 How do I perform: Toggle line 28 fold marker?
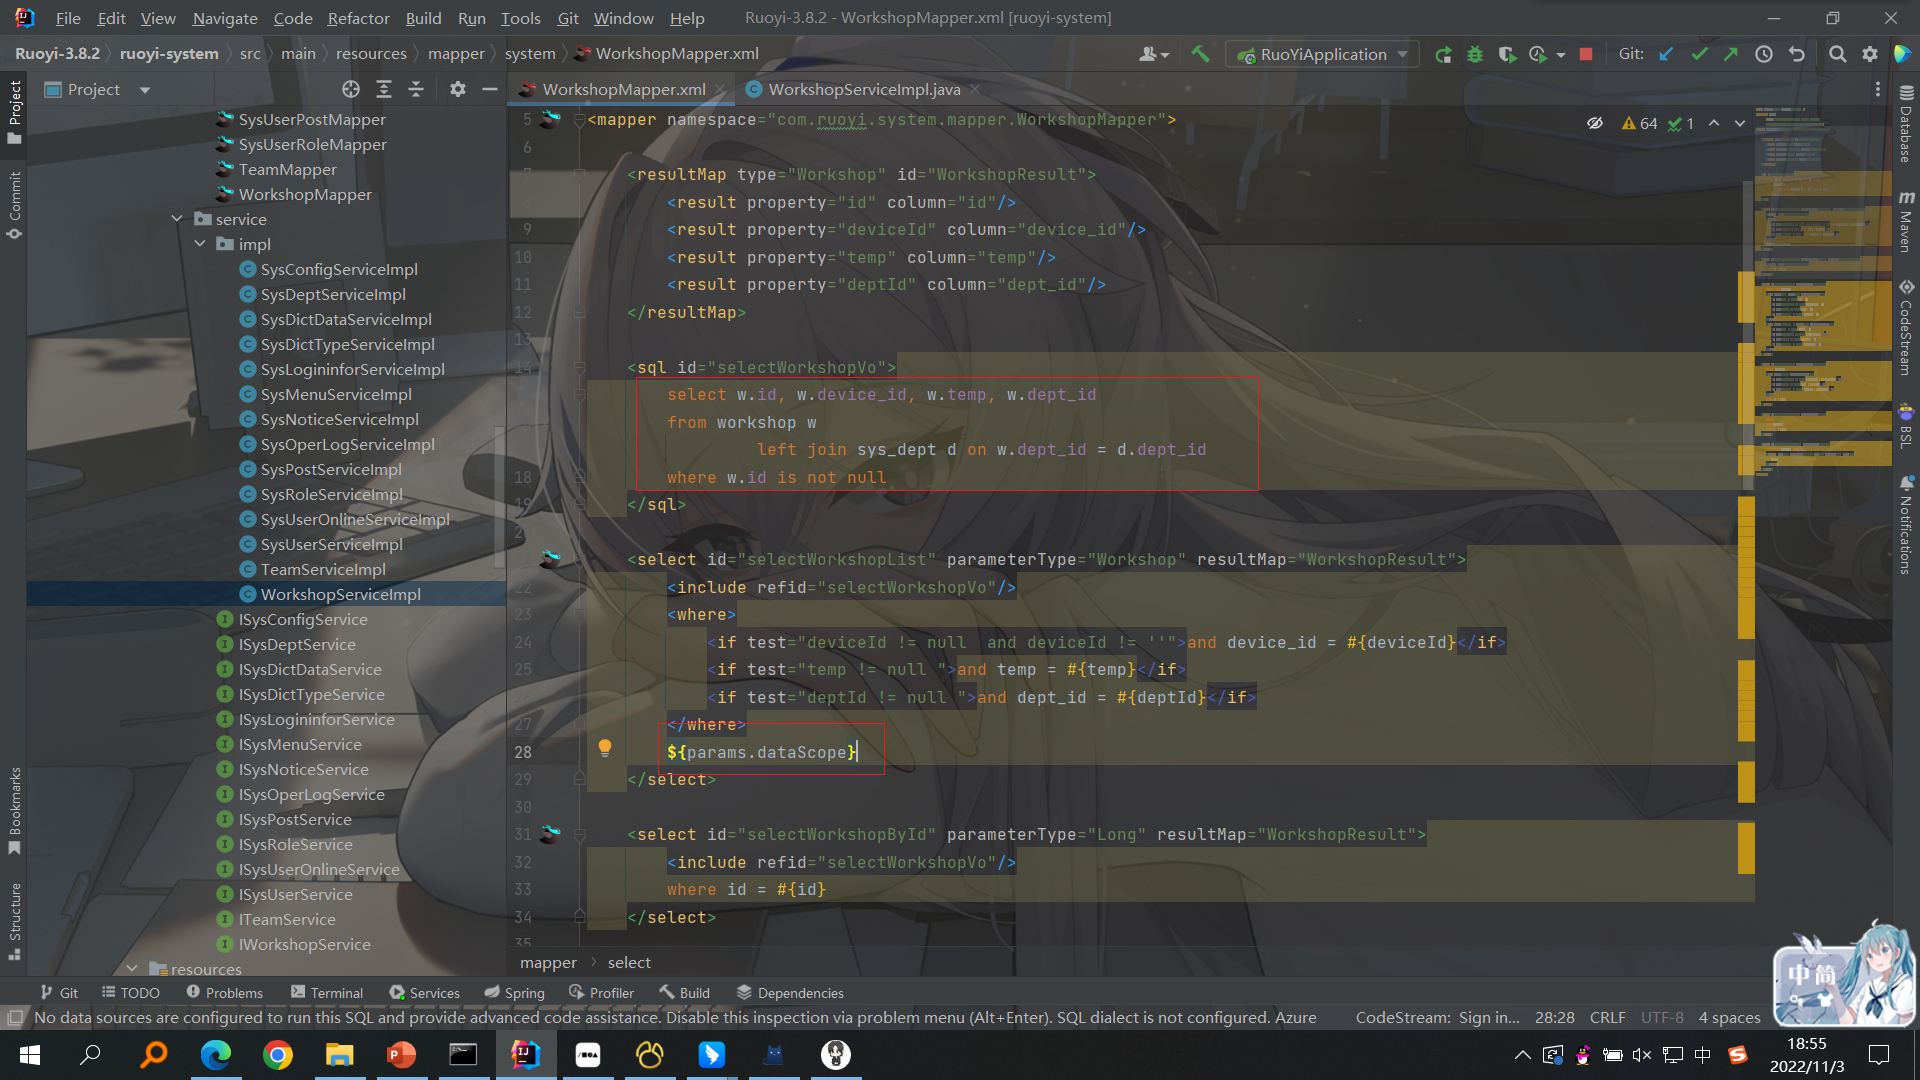click(x=580, y=776)
